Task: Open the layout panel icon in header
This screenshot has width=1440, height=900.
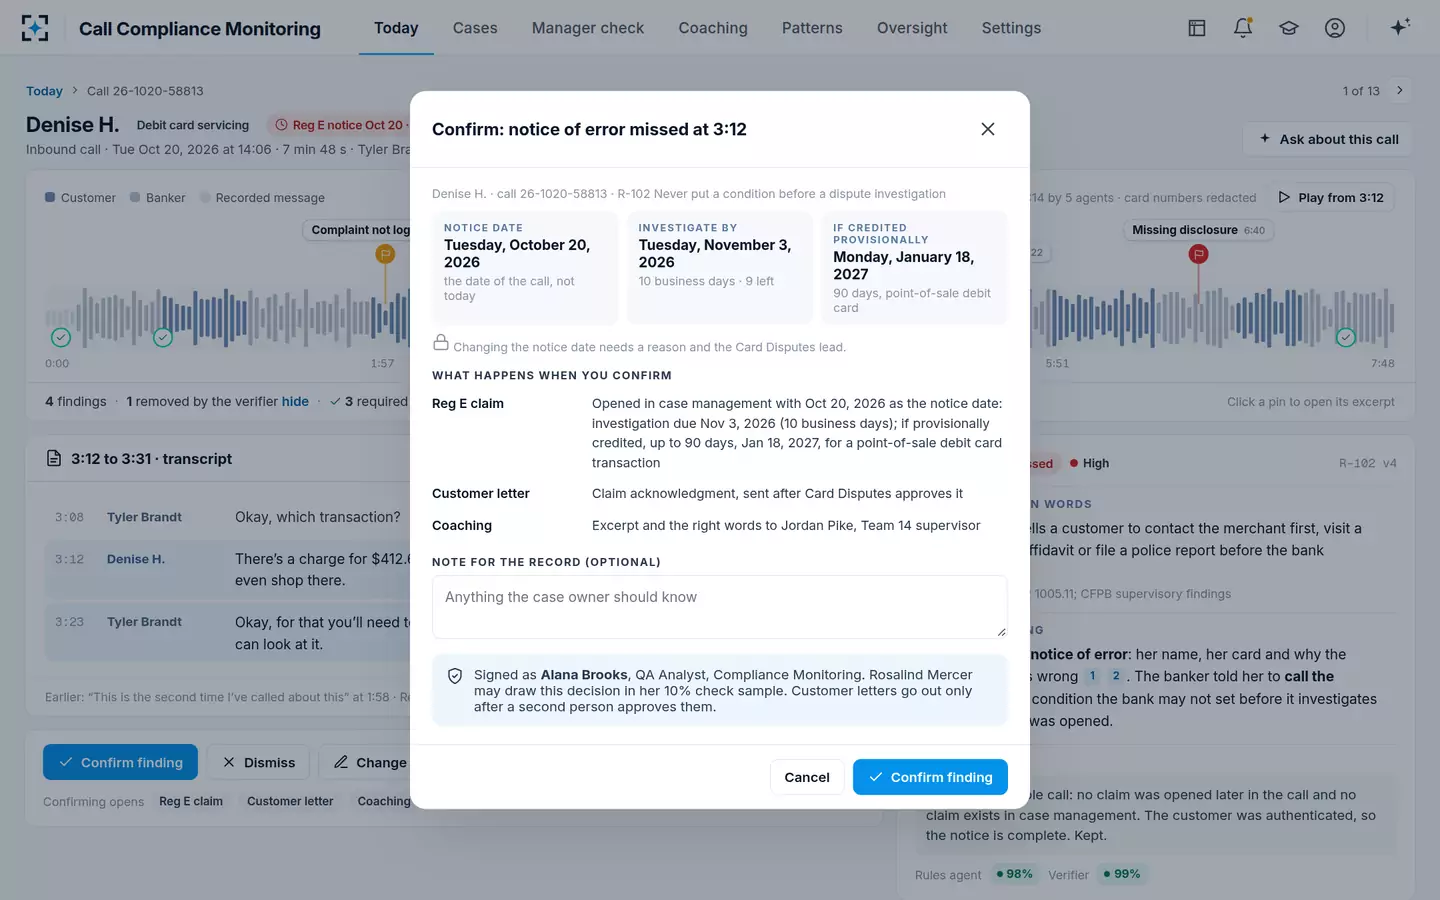Action: click(1196, 28)
